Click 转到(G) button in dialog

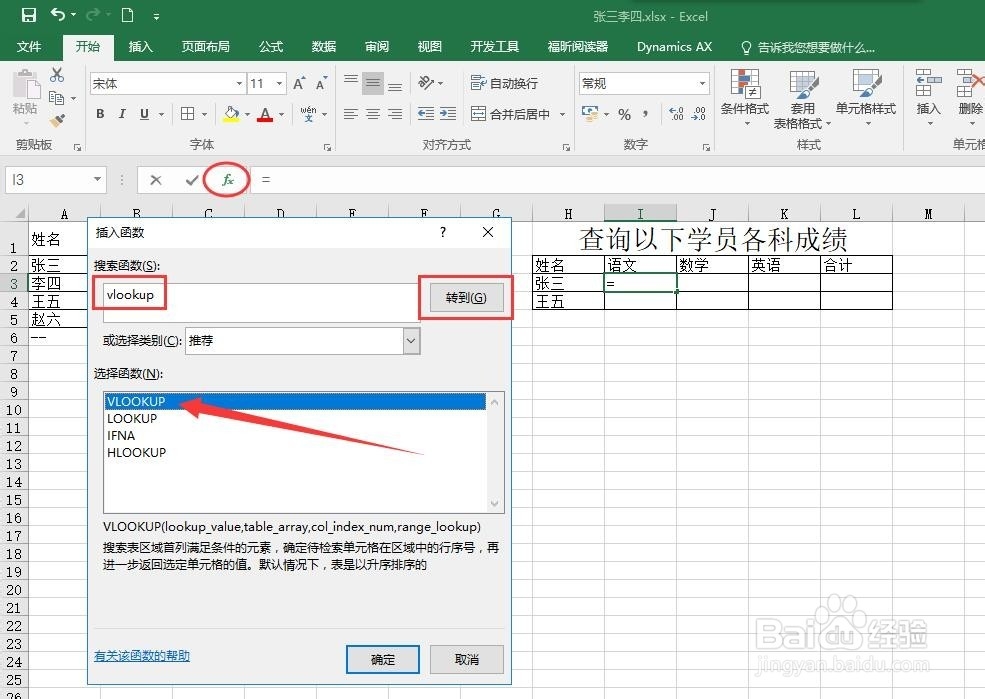tap(466, 298)
